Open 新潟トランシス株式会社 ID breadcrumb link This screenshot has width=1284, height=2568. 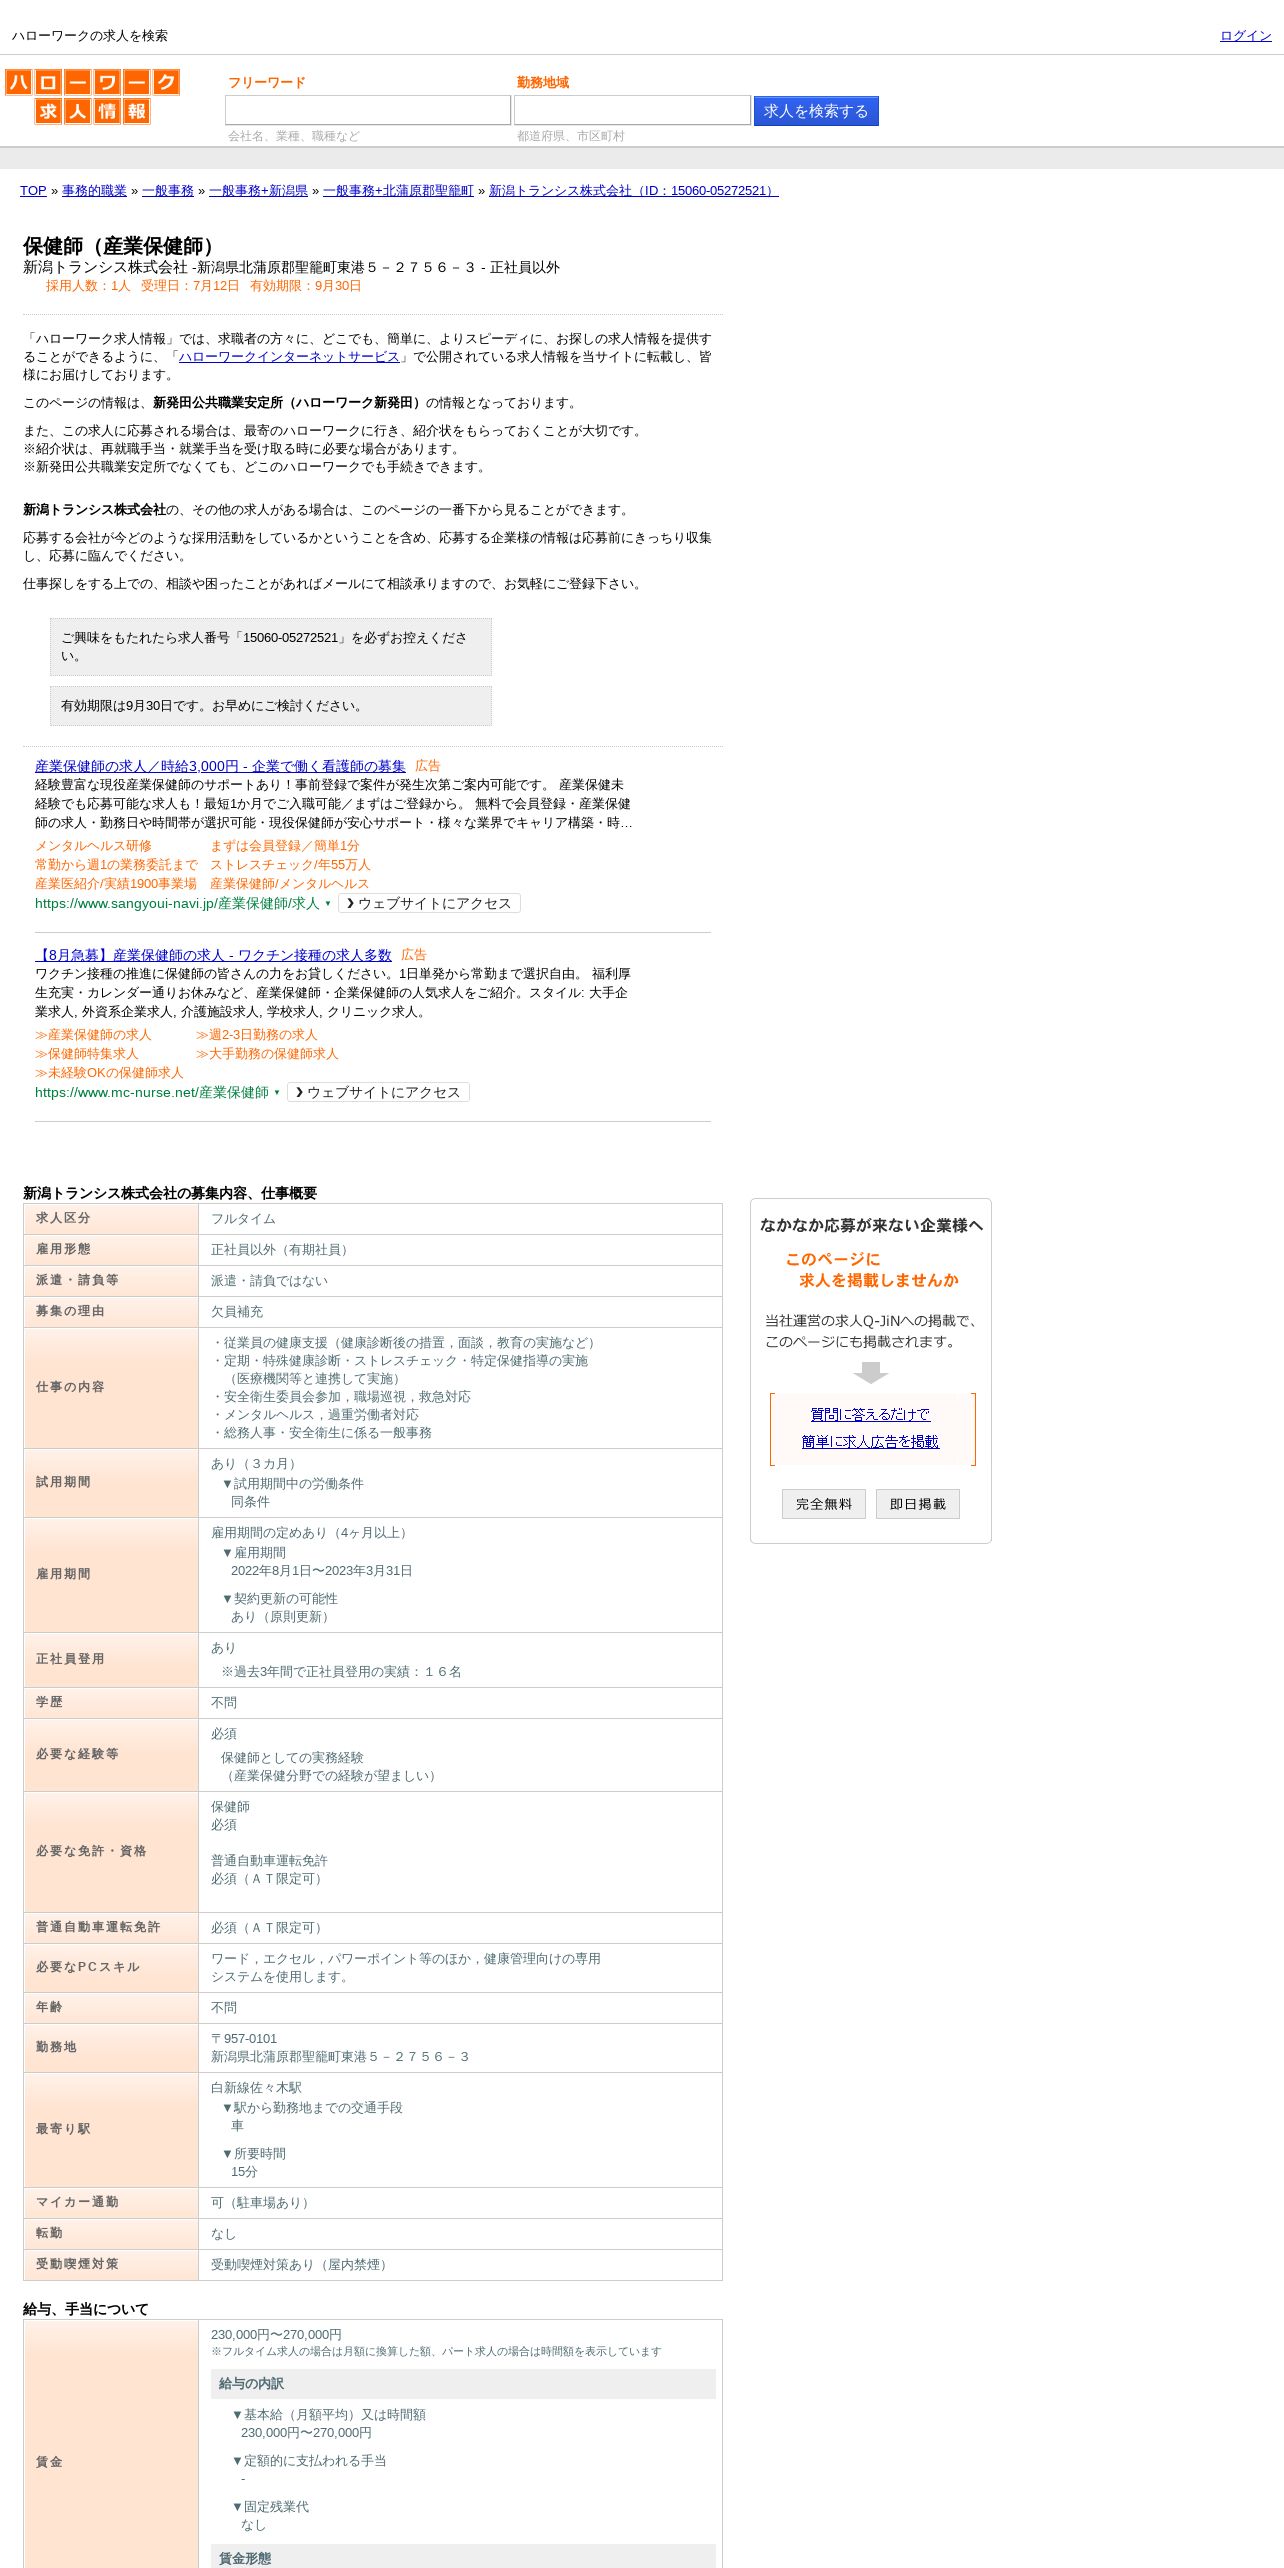[x=633, y=191]
